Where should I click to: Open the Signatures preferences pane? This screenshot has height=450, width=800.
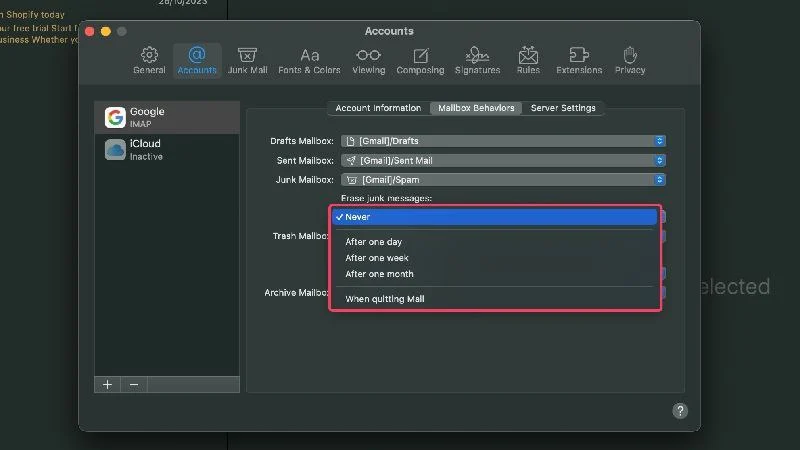click(478, 61)
